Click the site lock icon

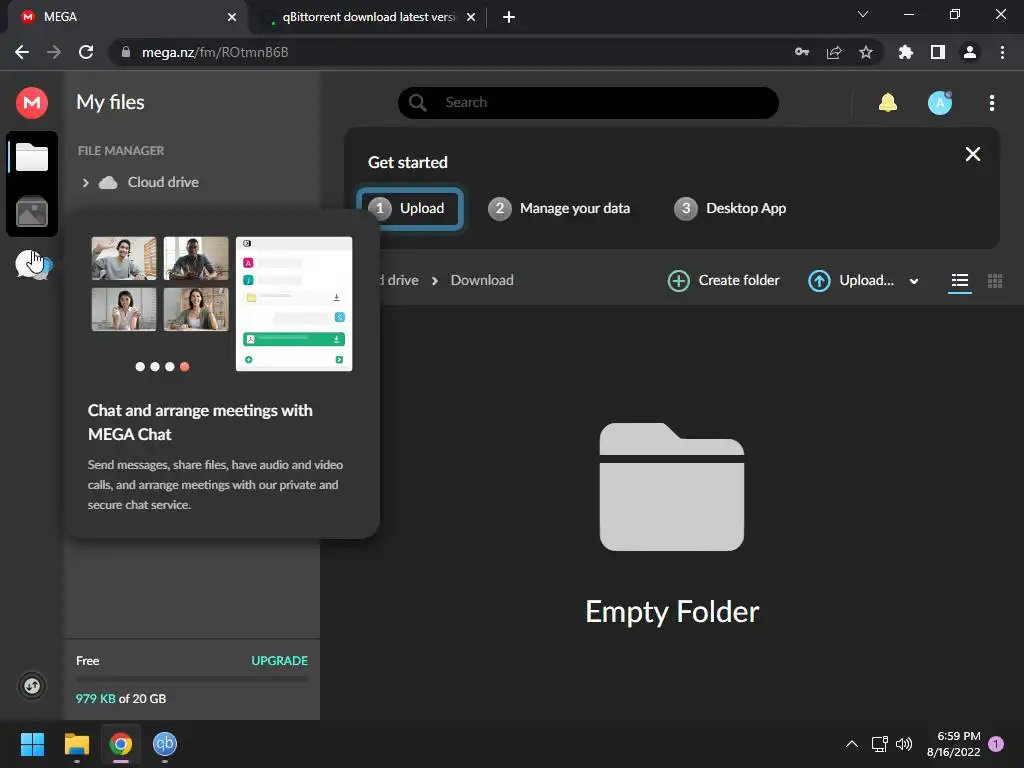(x=126, y=52)
